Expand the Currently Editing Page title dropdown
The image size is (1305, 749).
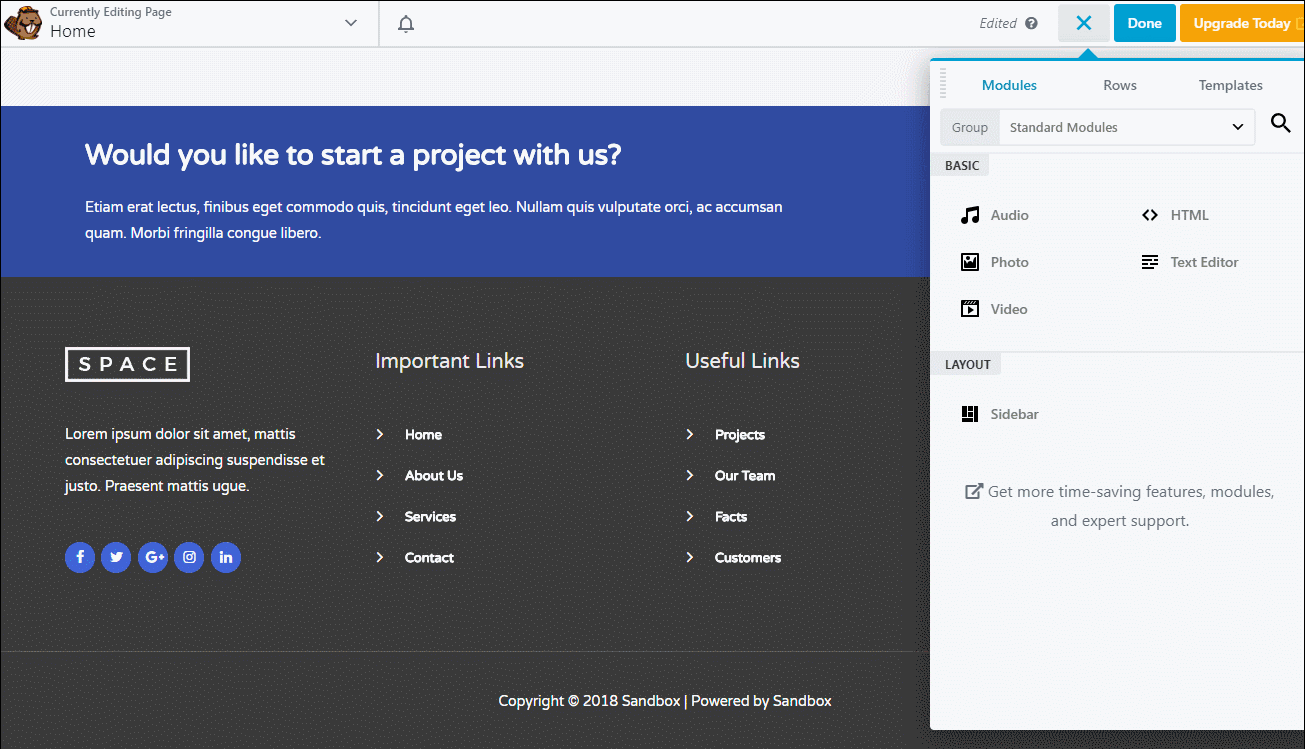tap(350, 24)
